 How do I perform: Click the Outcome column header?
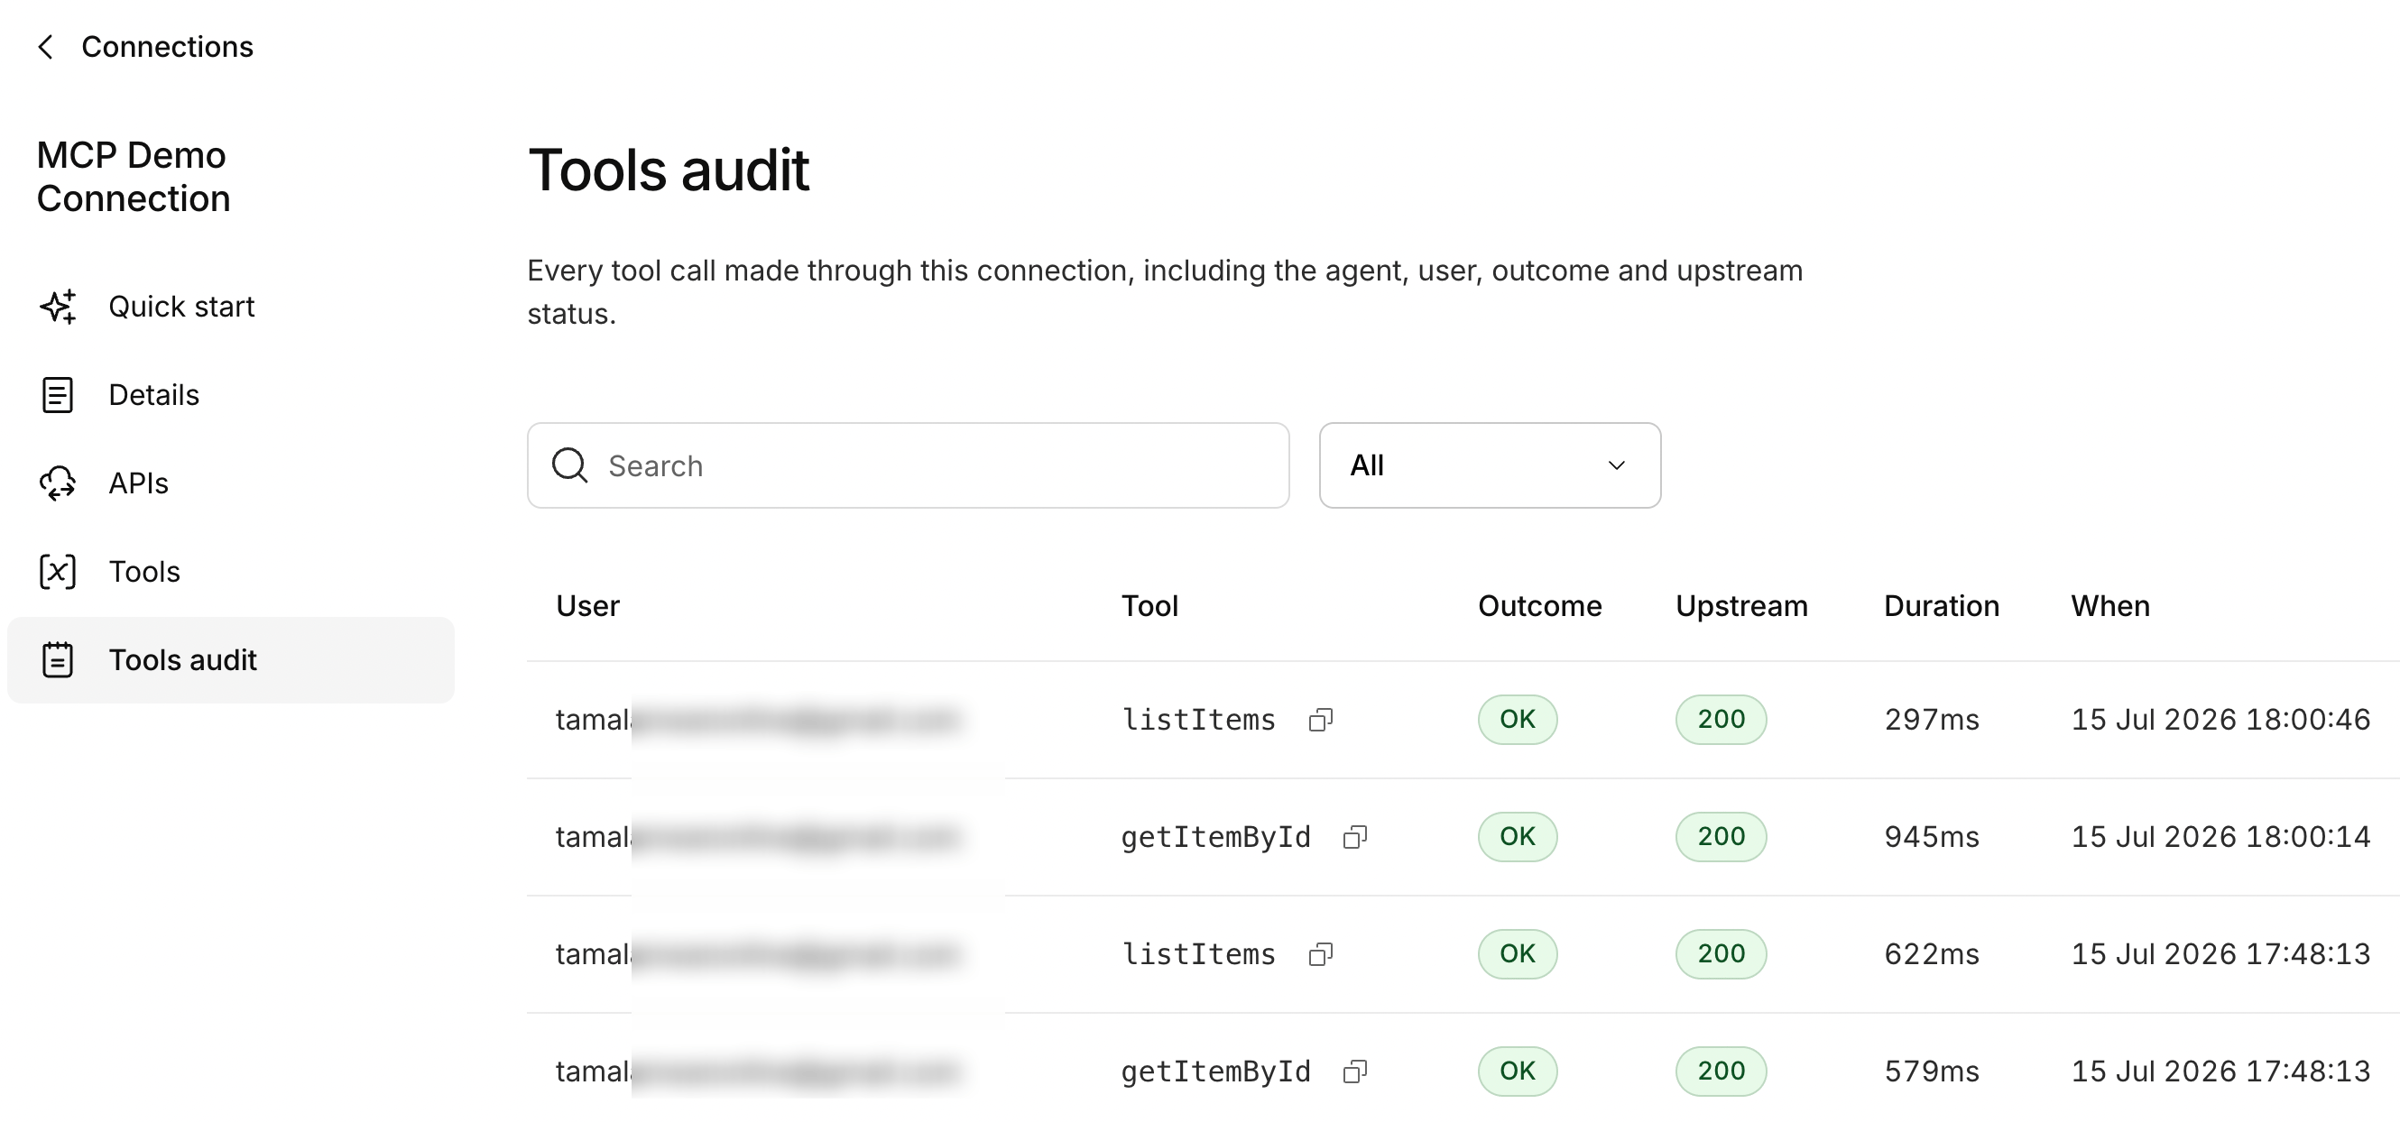1540,606
